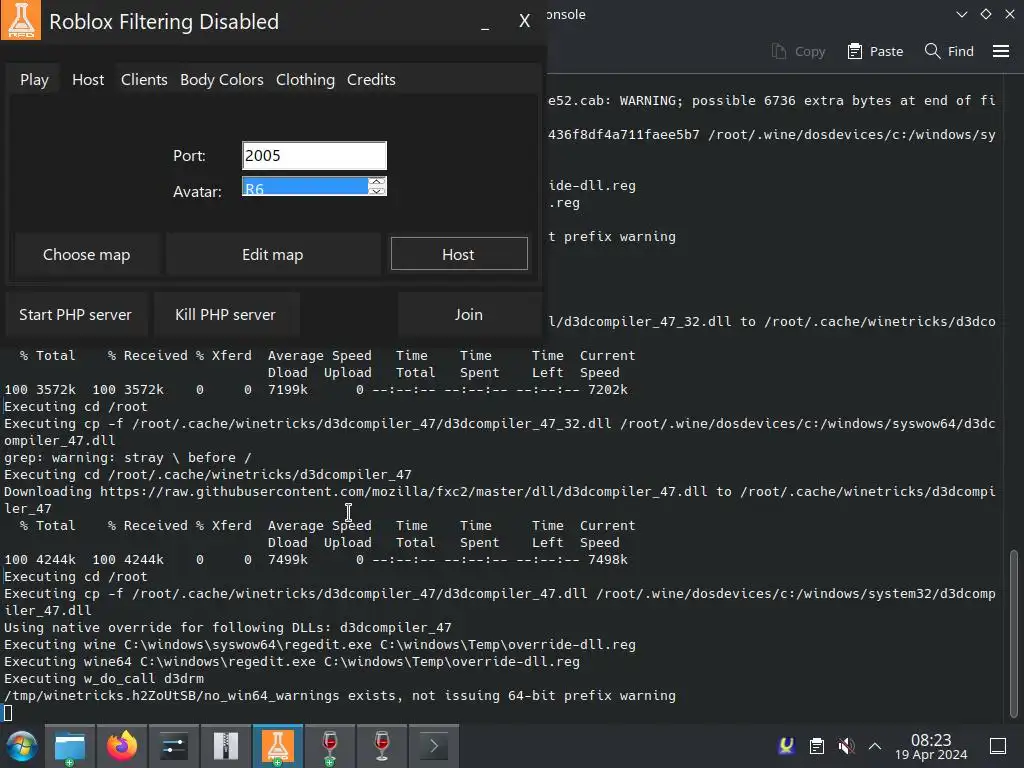
Task: Switch to the orange flask taskbar app
Action: tap(278, 746)
